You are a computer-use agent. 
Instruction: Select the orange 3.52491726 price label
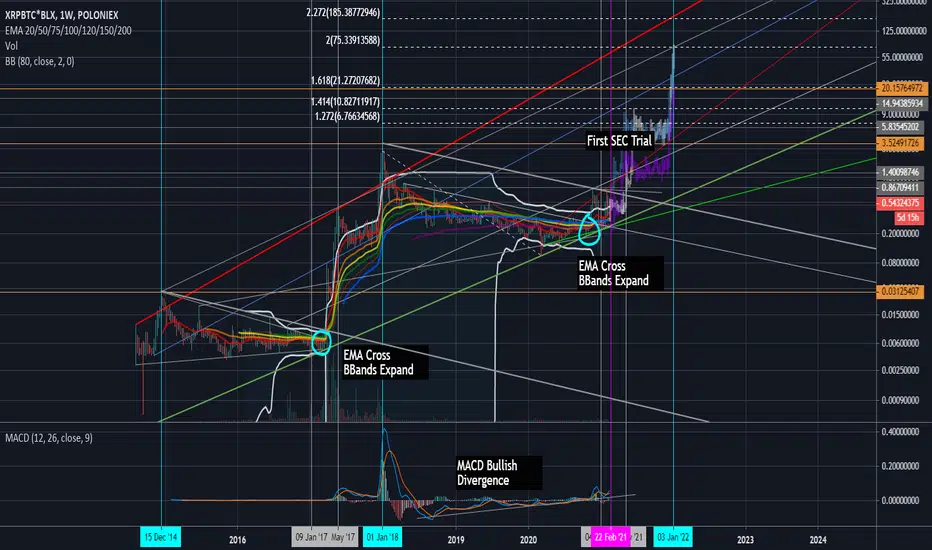tap(902, 143)
